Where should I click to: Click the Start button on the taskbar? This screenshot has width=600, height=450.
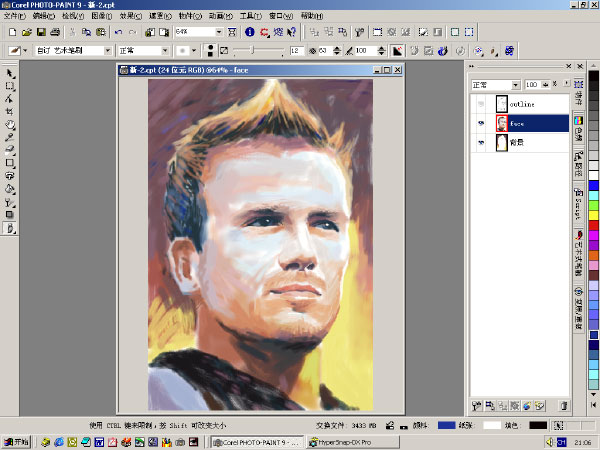coord(16,442)
